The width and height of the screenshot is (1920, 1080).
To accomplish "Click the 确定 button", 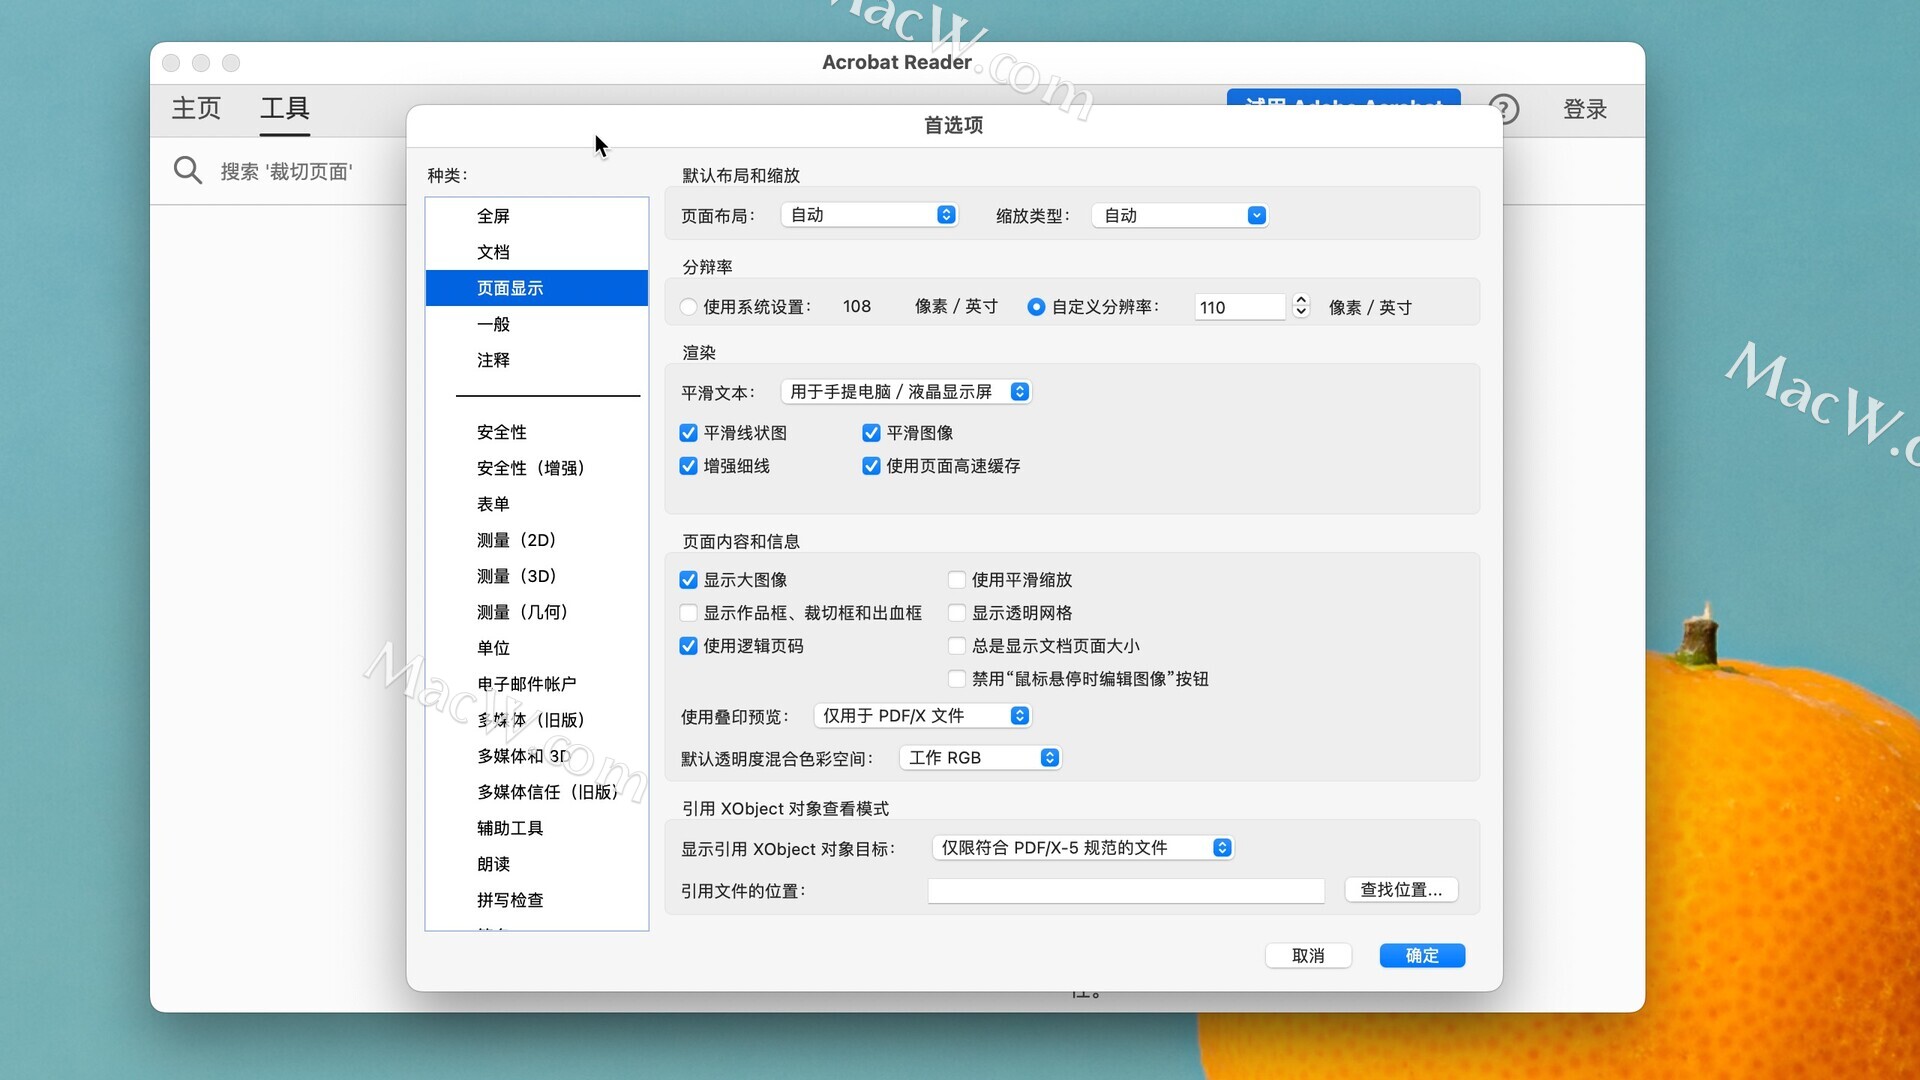I will pos(1422,956).
